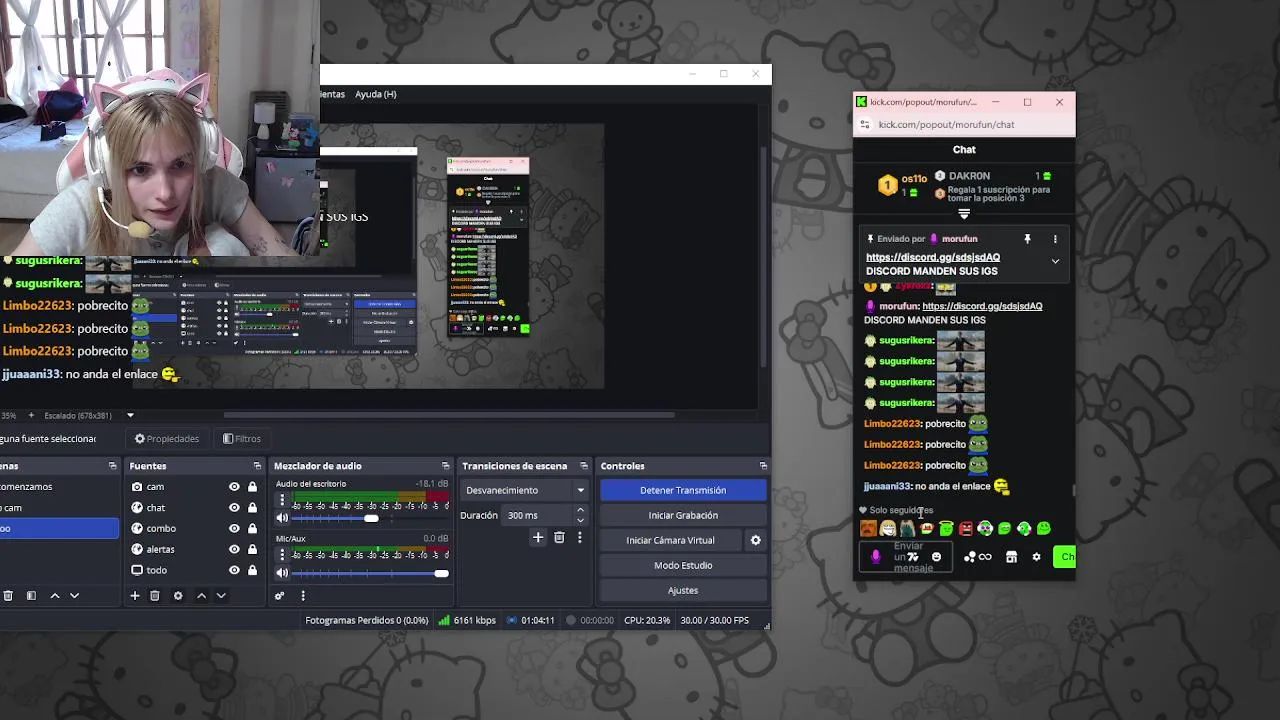Open source properties with the Fuentes gear icon
Screen dimensions: 1280x720
[x=178, y=596]
